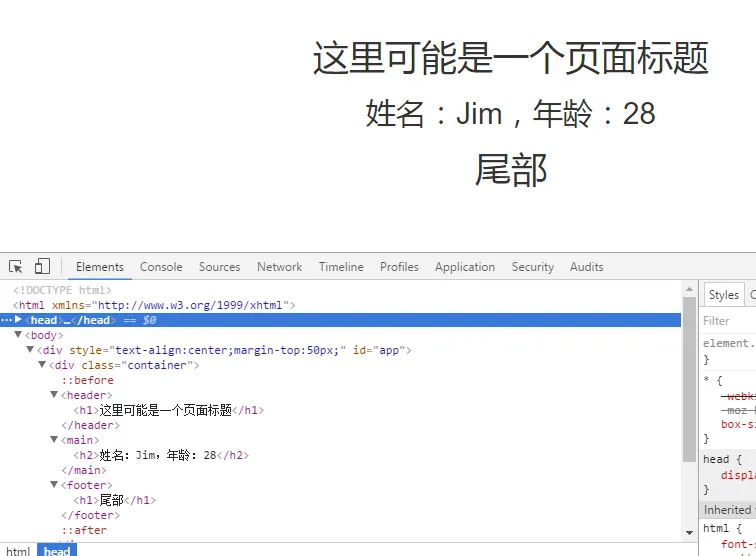Click the 'head {' rule selector in Styles
The height and width of the screenshot is (556, 756).
point(722,459)
